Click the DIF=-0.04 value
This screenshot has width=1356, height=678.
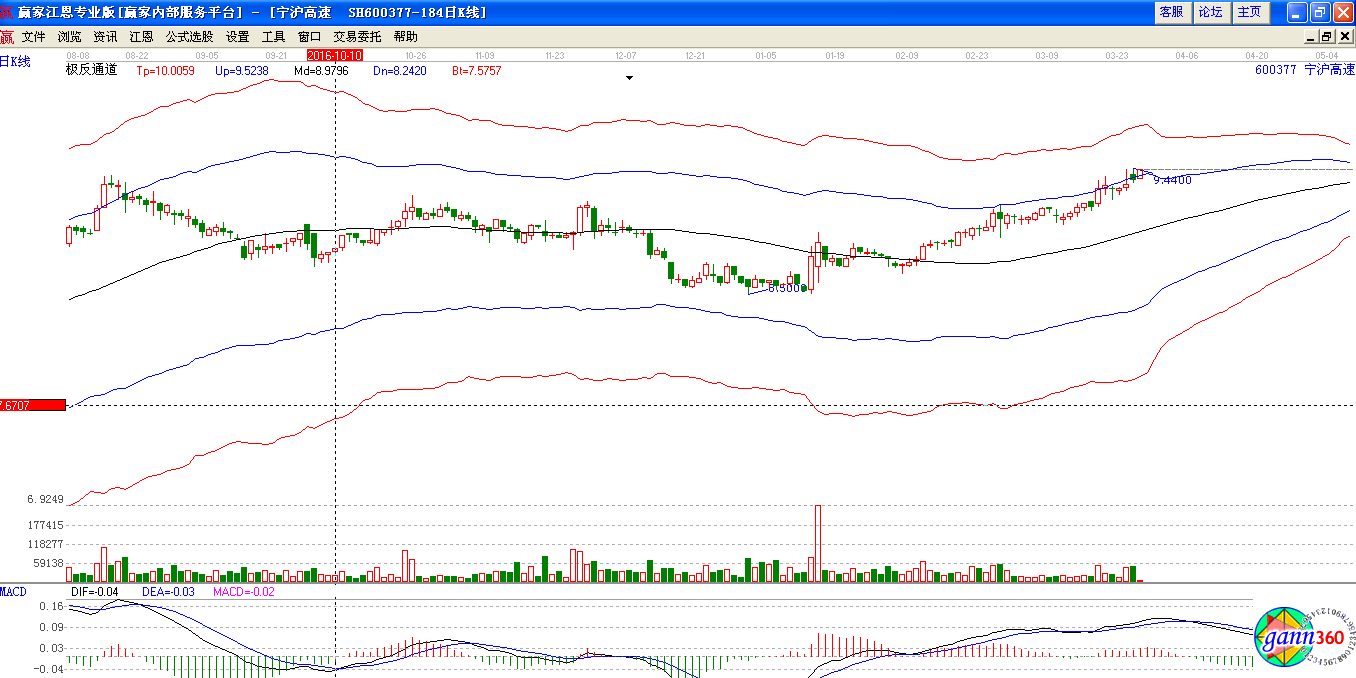pos(95,592)
